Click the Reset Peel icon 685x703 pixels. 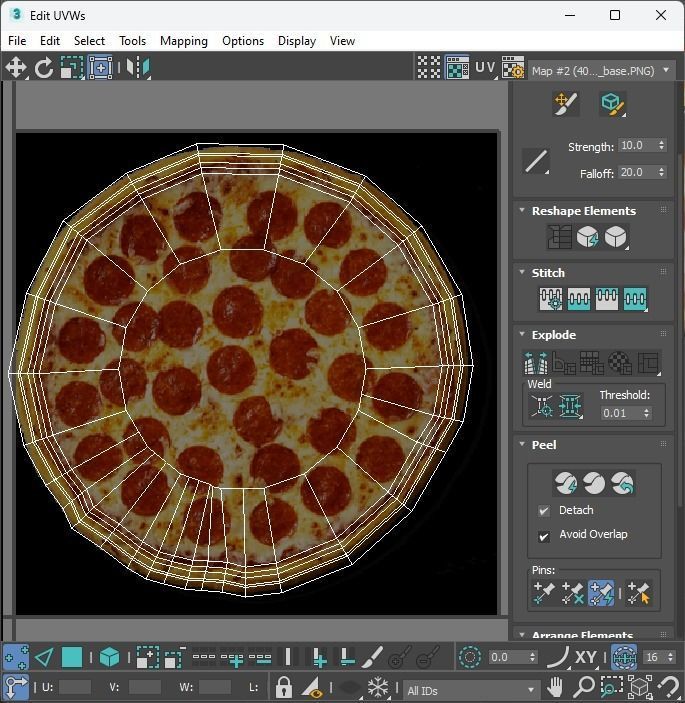[x=623, y=483]
